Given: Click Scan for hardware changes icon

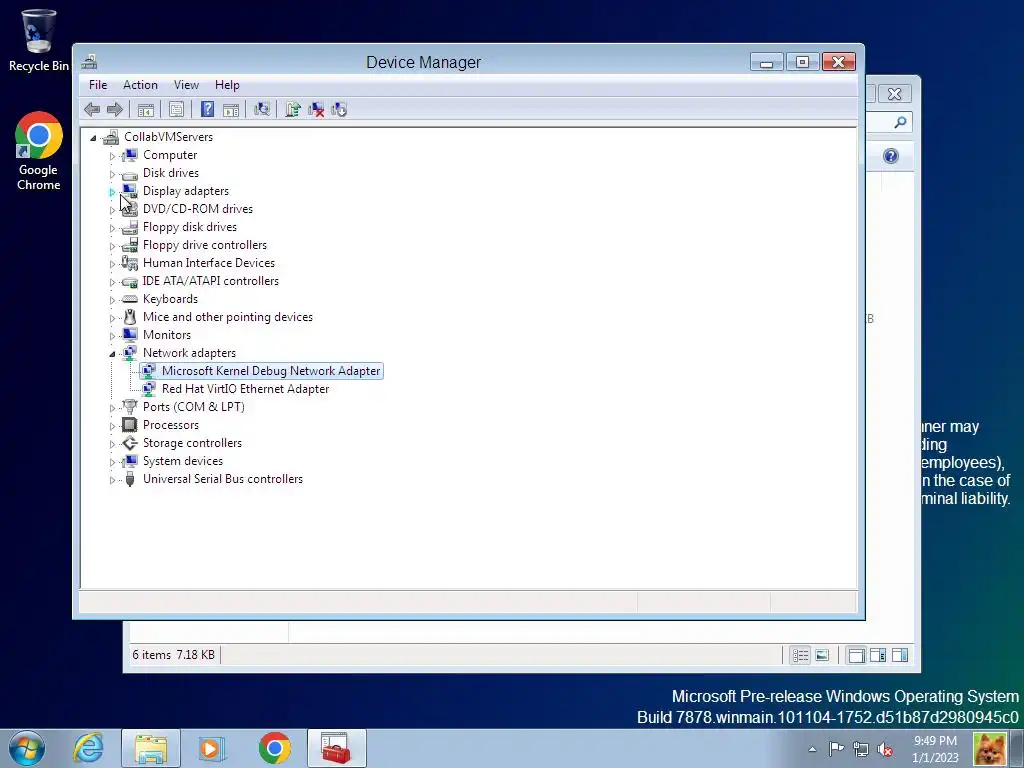Looking at the screenshot, I should [x=262, y=110].
